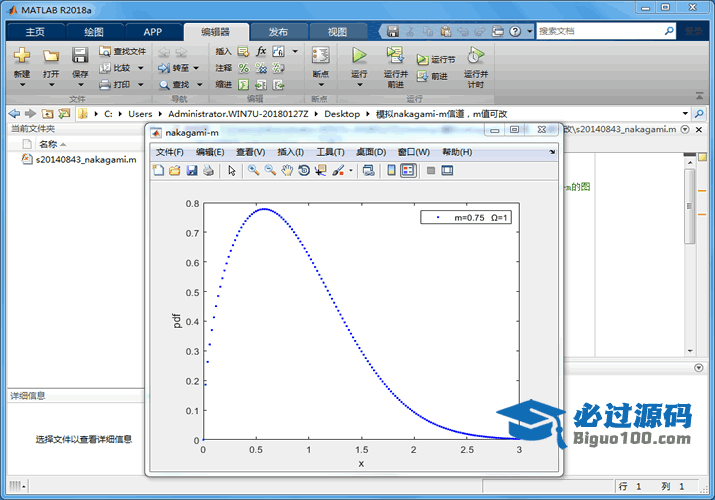Open 桌面(D) menu in the figure window
The height and width of the screenshot is (500, 715).
(371, 152)
